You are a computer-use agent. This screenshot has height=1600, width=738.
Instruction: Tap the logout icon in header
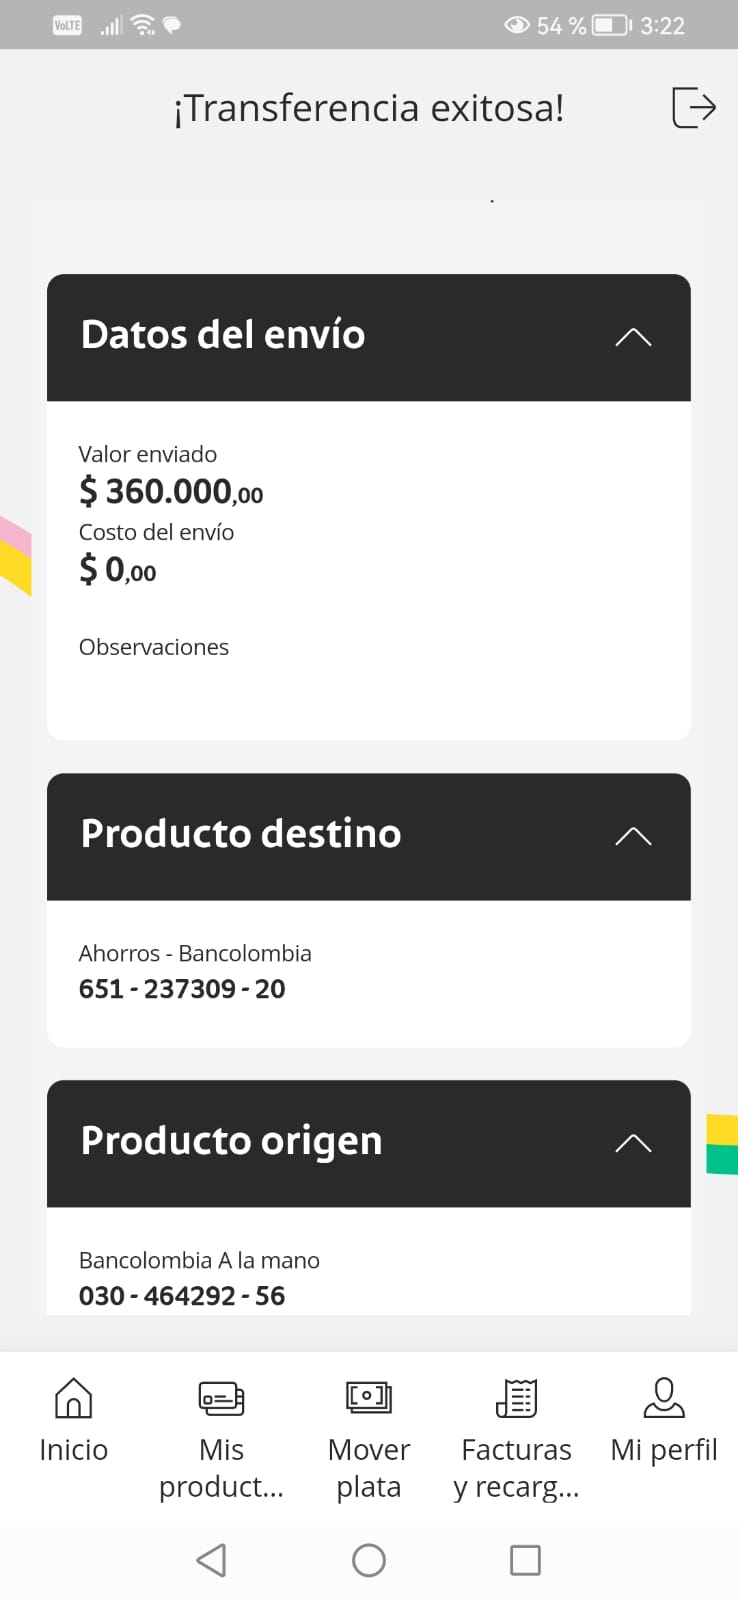pos(693,107)
